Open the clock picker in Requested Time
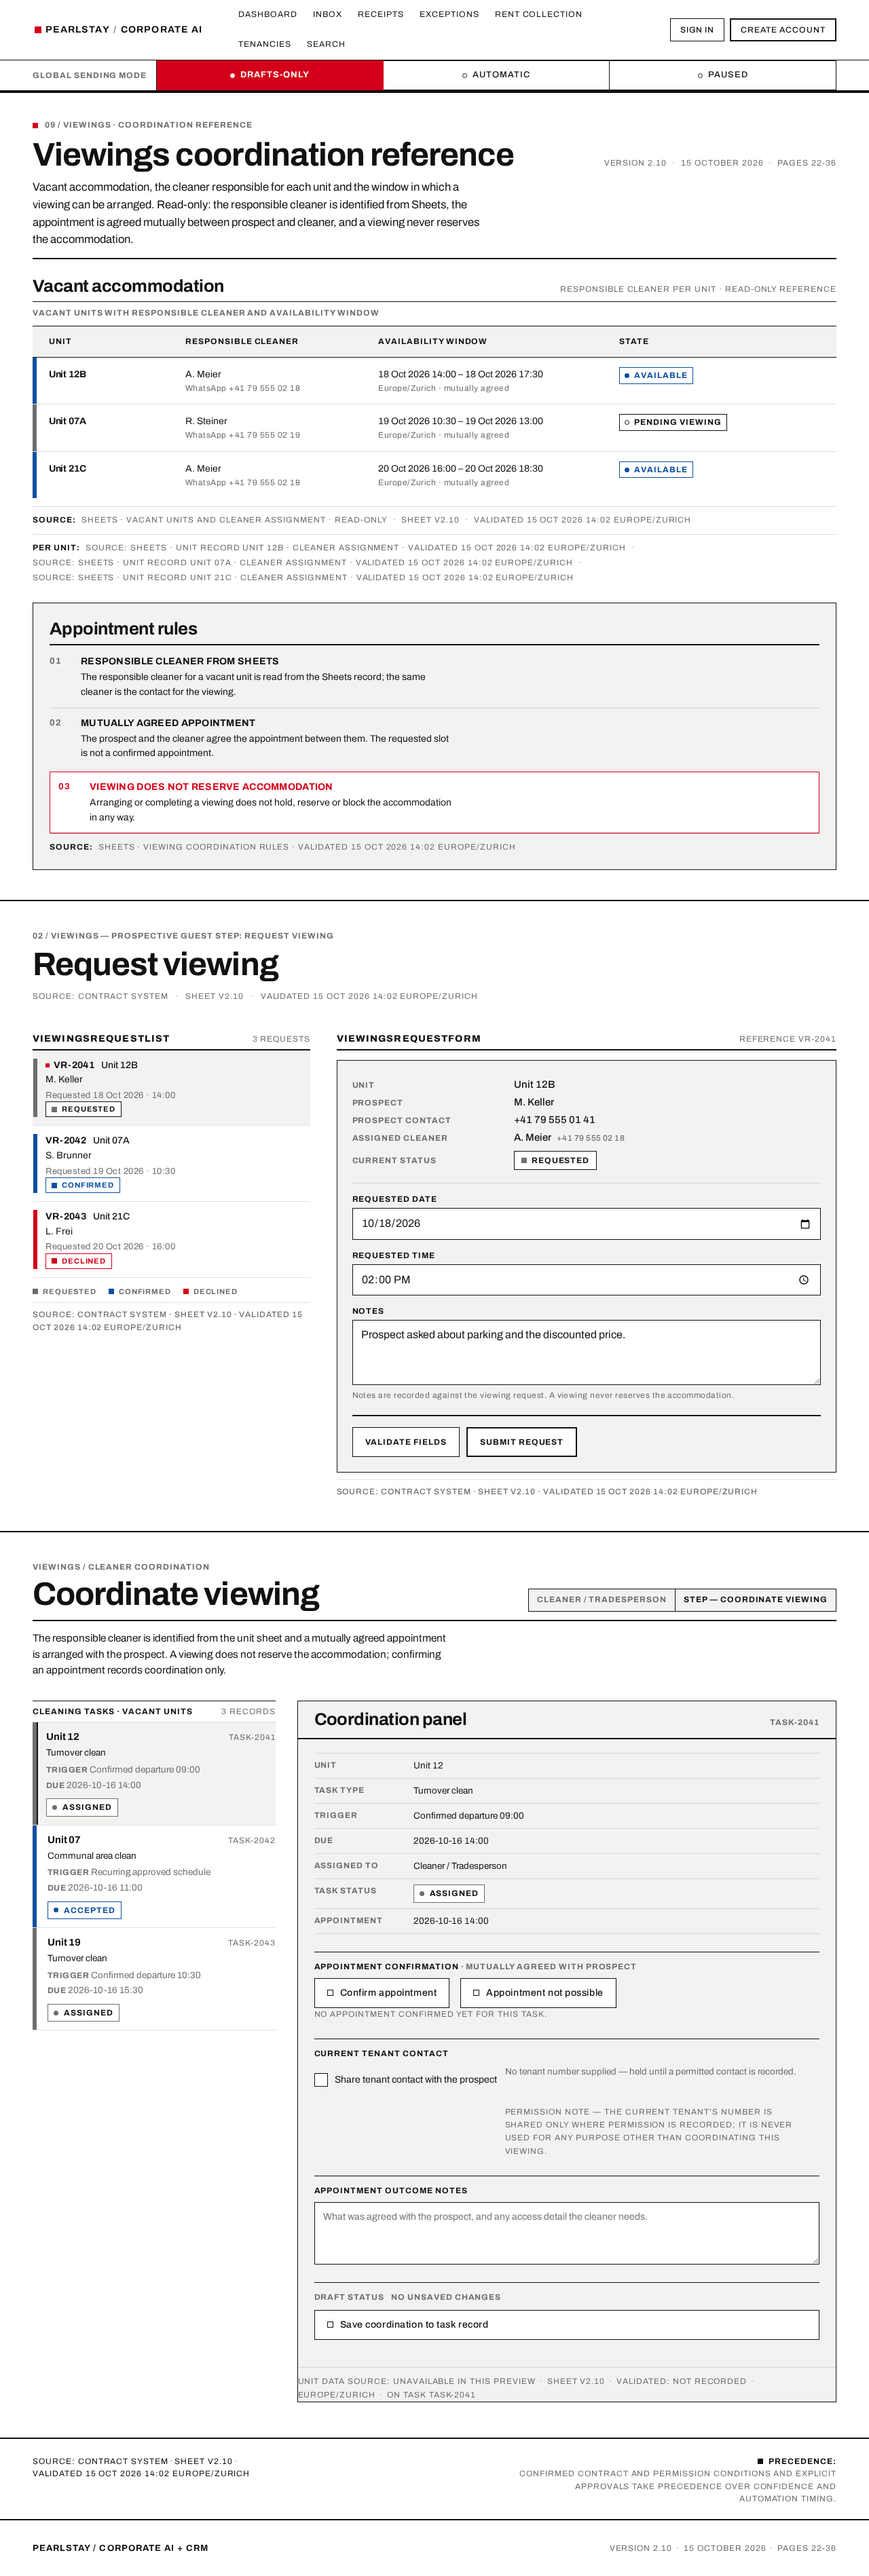This screenshot has height=2576, width=869. pyautogui.click(x=804, y=1280)
